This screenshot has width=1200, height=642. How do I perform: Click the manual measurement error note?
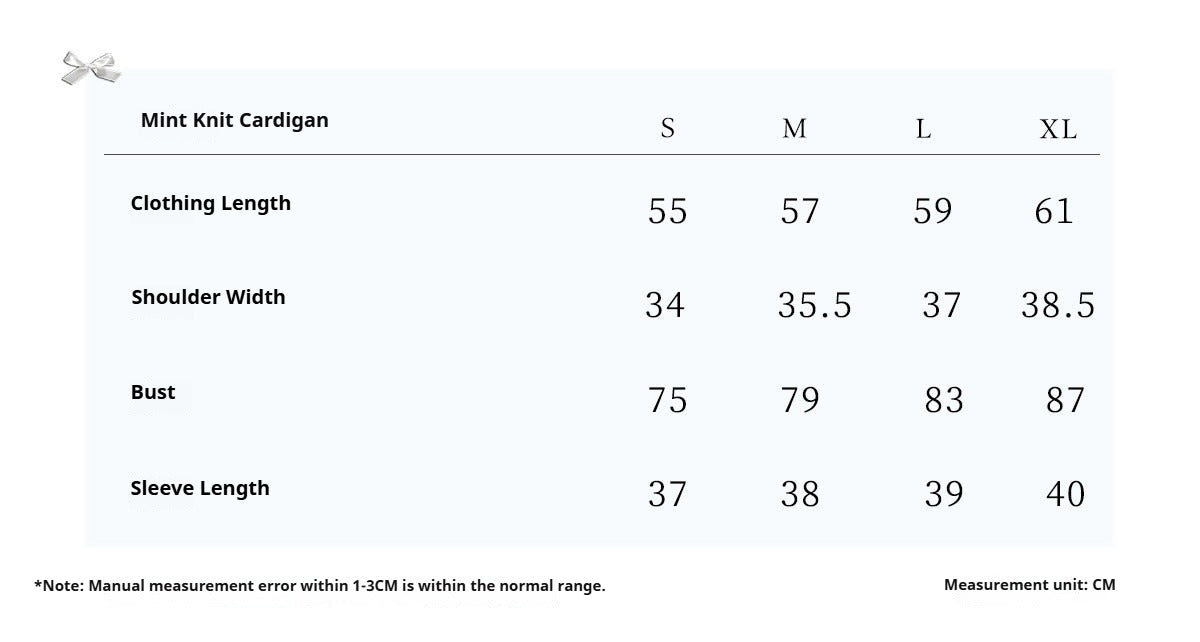point(320,586)
